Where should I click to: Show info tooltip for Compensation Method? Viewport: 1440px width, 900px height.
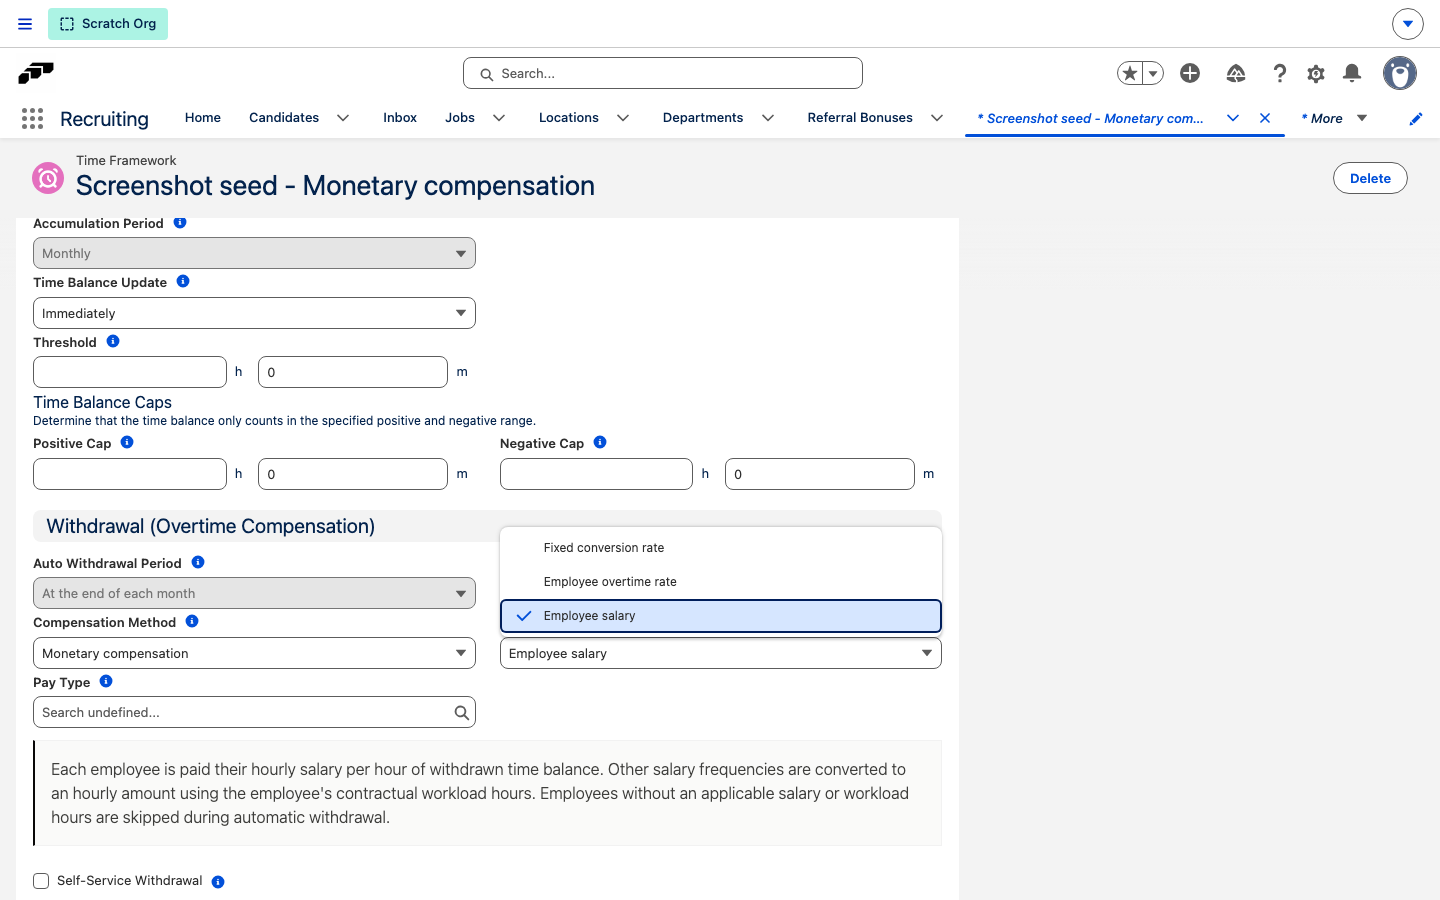[x=192, y=621]
